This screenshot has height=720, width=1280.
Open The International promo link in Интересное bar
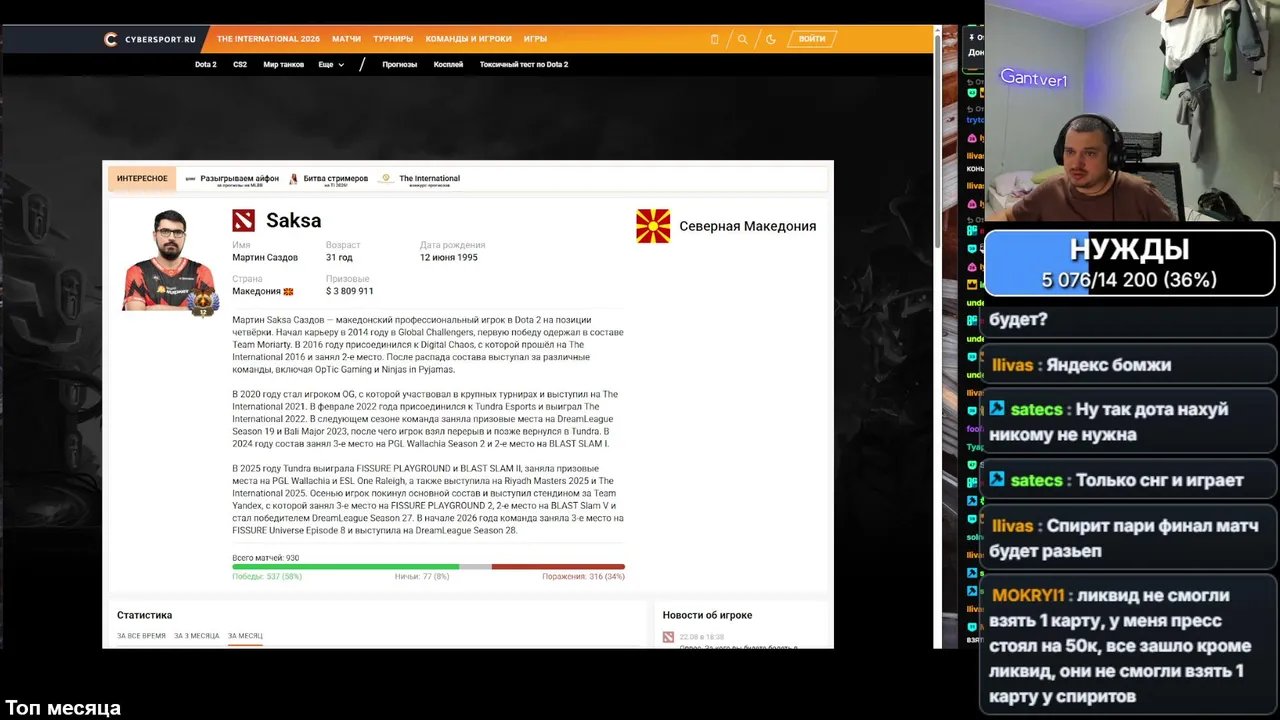(x=429, y=179)
